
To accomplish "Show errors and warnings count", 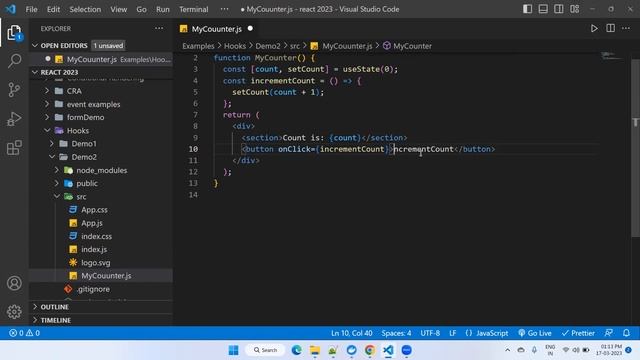I will (24, 333).
